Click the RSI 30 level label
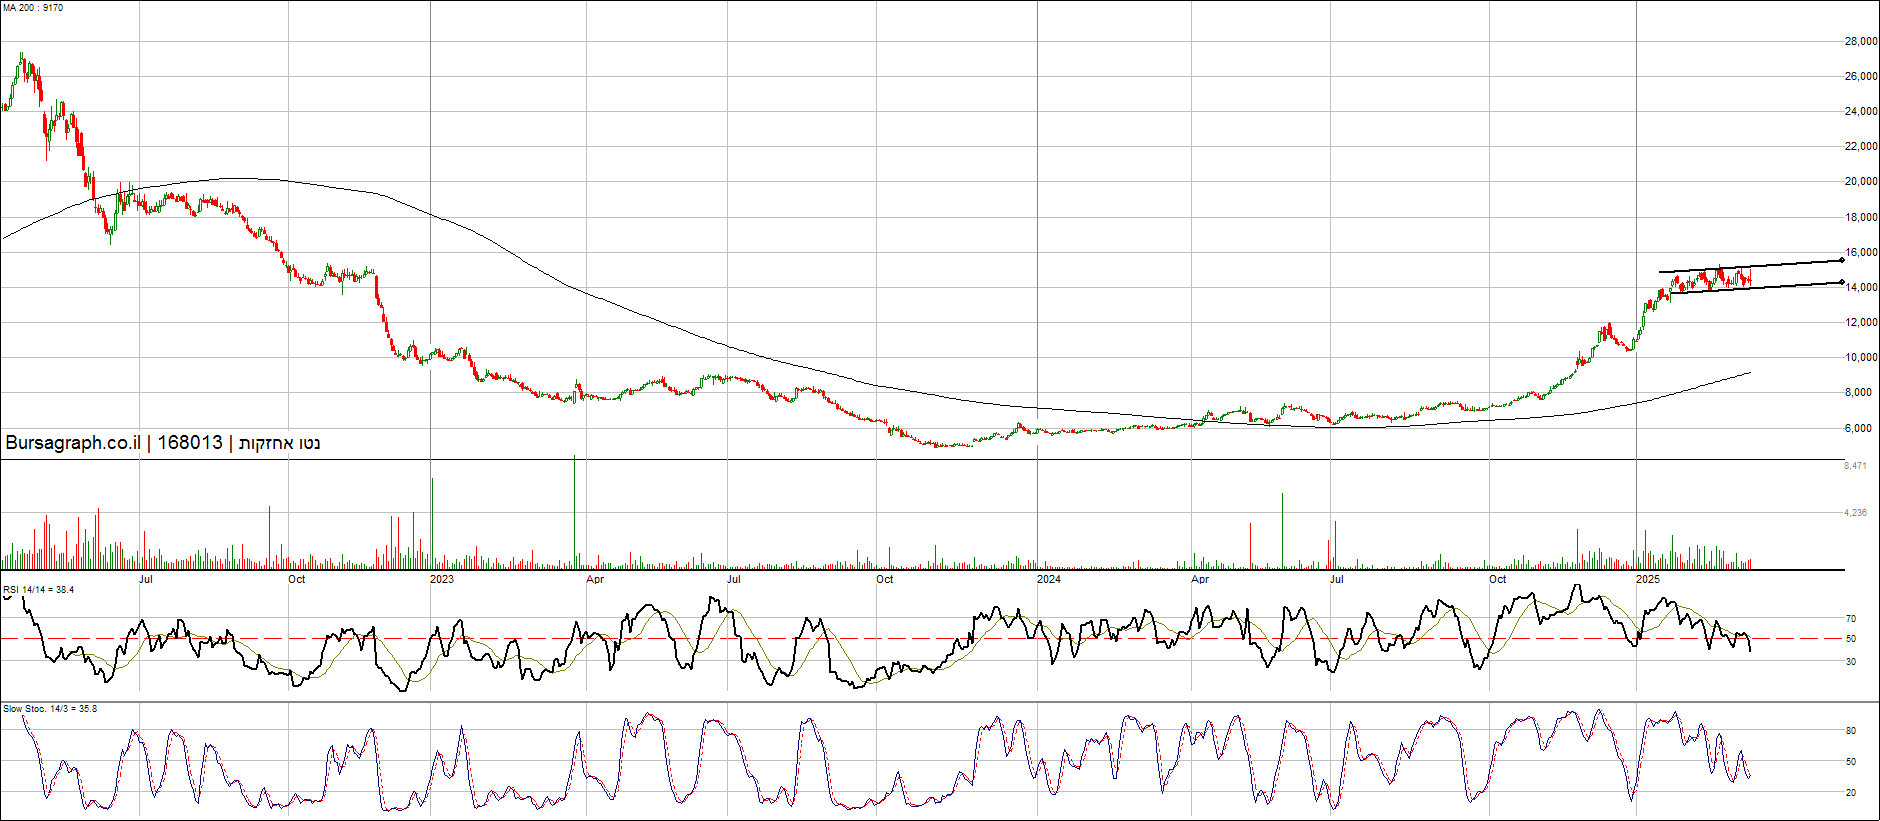 pos(1851,662)
